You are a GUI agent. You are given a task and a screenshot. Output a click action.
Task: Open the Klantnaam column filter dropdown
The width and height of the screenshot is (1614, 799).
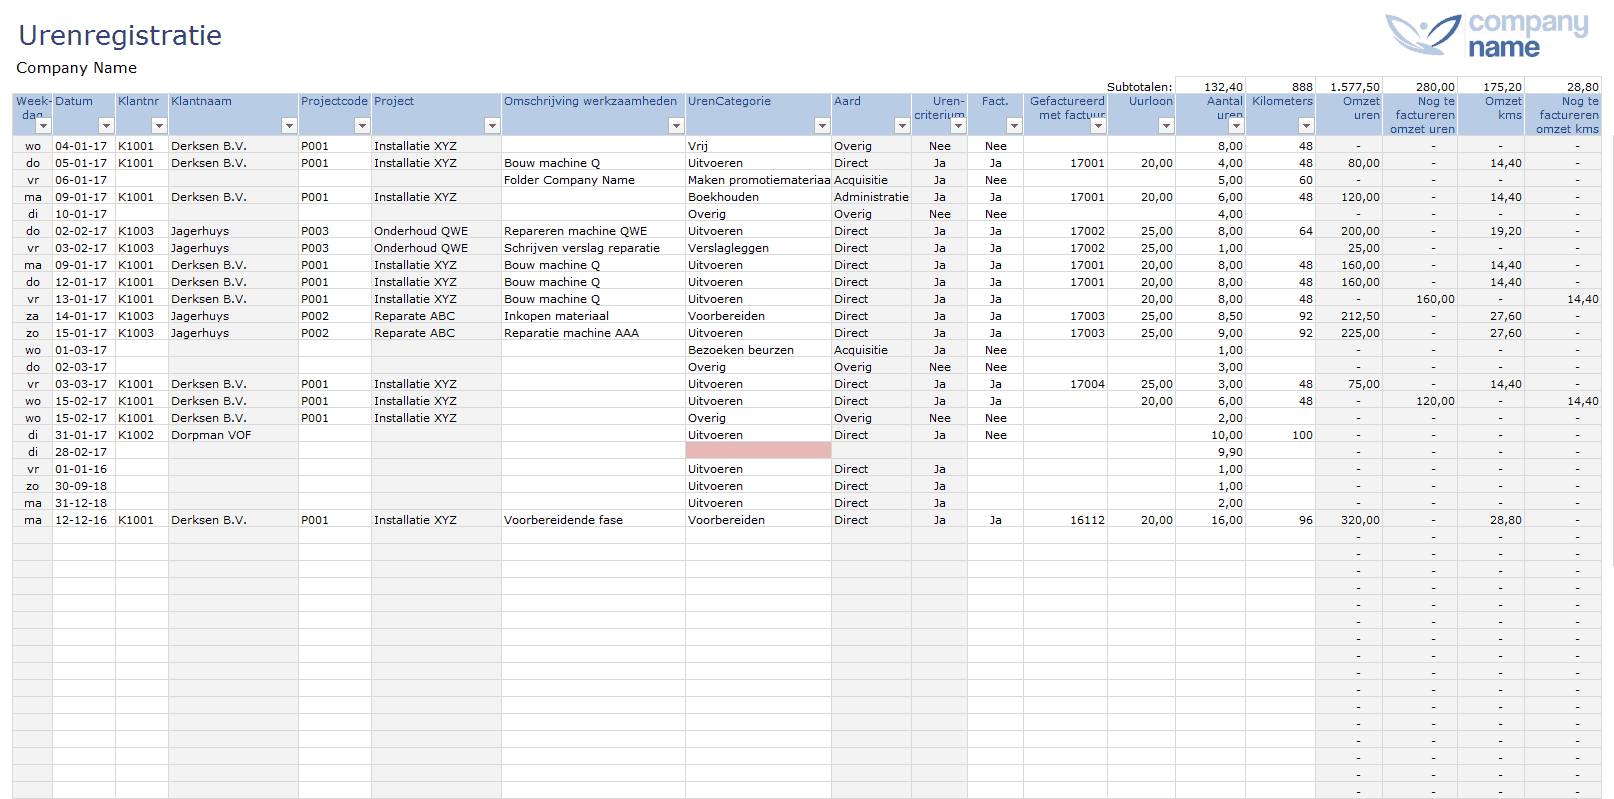(289, 126)
